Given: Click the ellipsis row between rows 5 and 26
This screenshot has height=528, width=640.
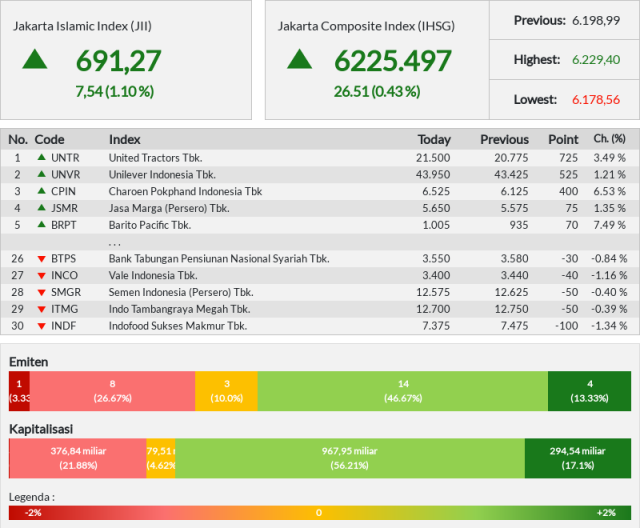Looking at the screenshot, I should 320,242.
